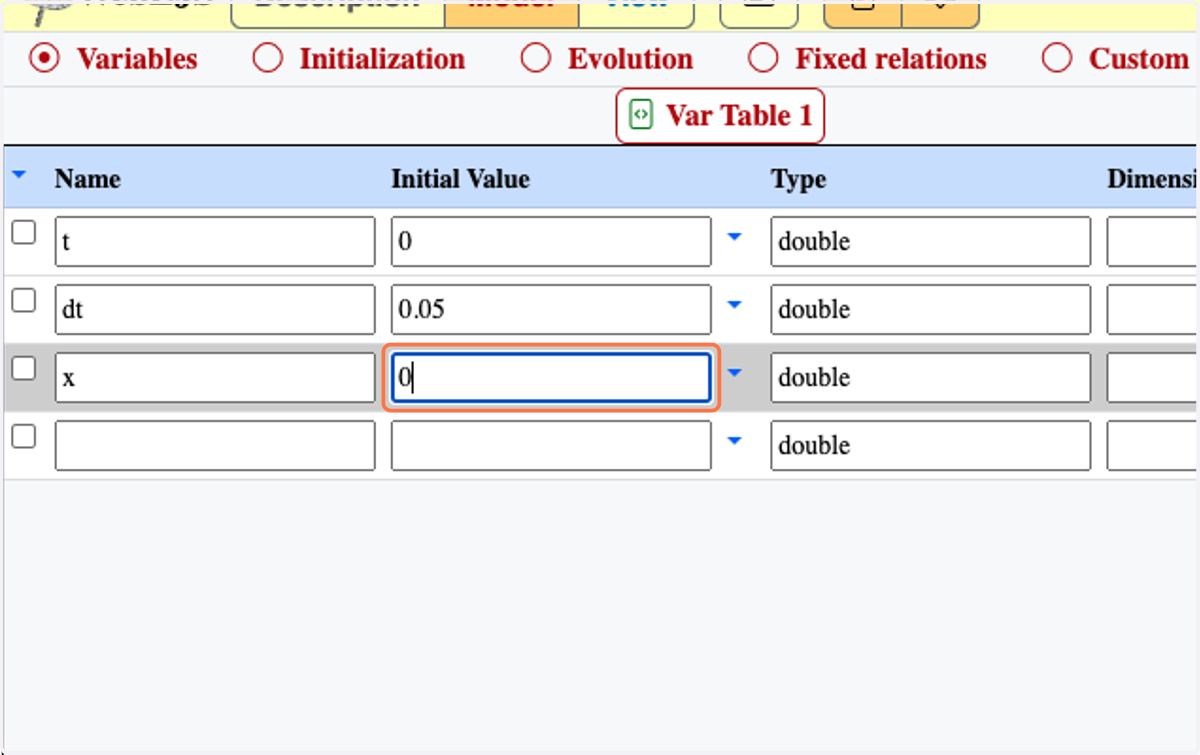Screen dimensions: 1200x755
Task: Click the Name field containing x
Action: click(215, 378)
